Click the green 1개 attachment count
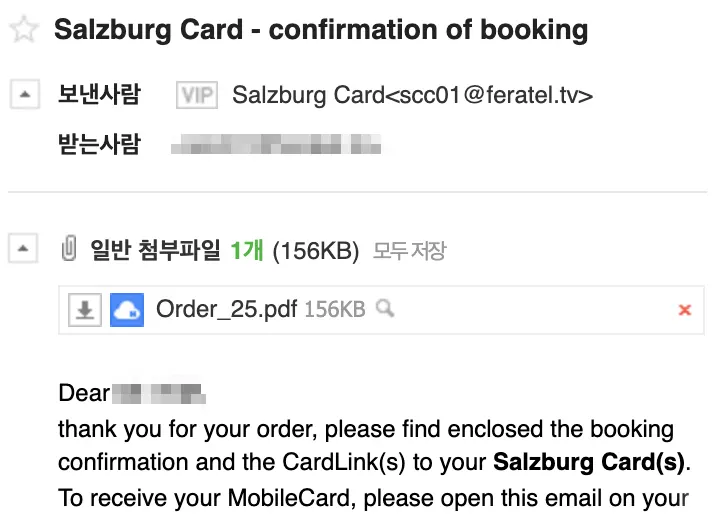The width and height of the screenshot is (723, 516). [246, 250]
